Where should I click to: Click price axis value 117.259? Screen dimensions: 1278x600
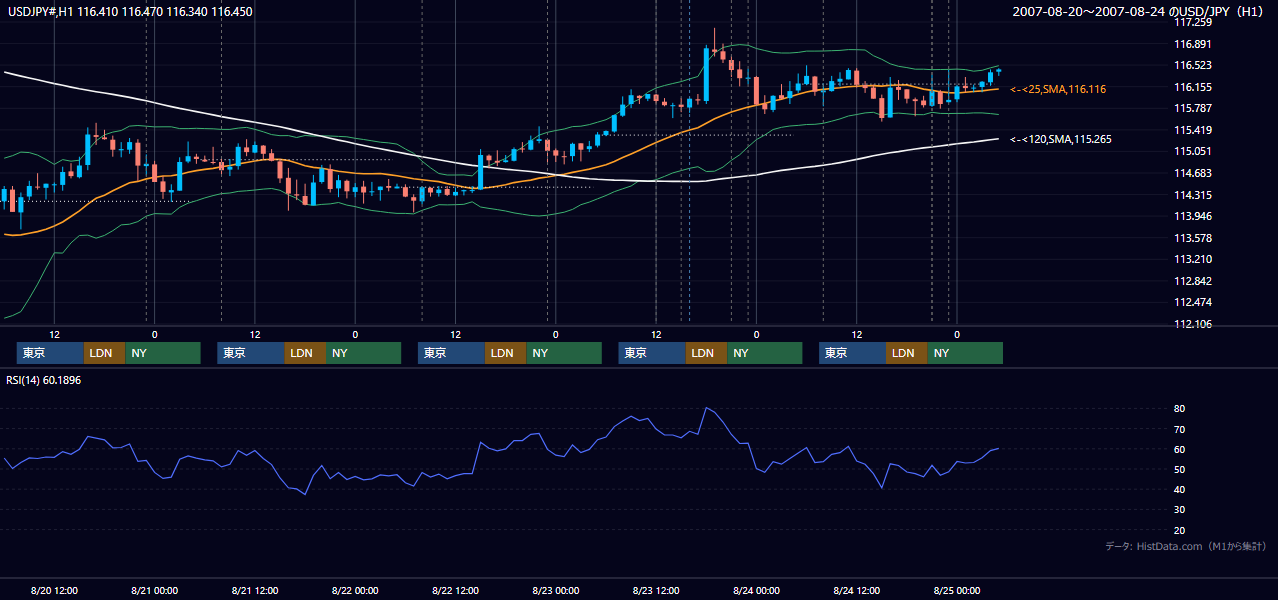pos(1192,22)
